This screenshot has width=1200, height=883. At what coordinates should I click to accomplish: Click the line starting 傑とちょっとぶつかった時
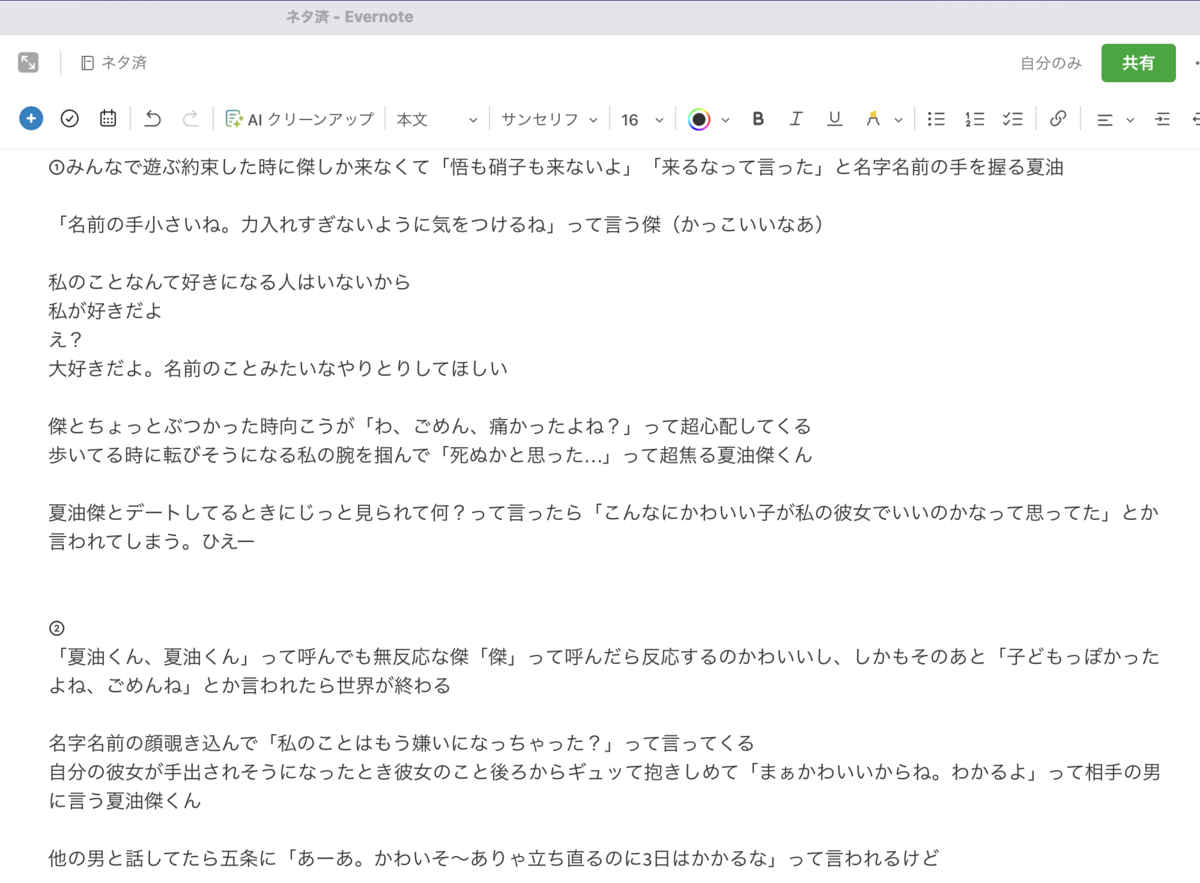tap(430, 426)
